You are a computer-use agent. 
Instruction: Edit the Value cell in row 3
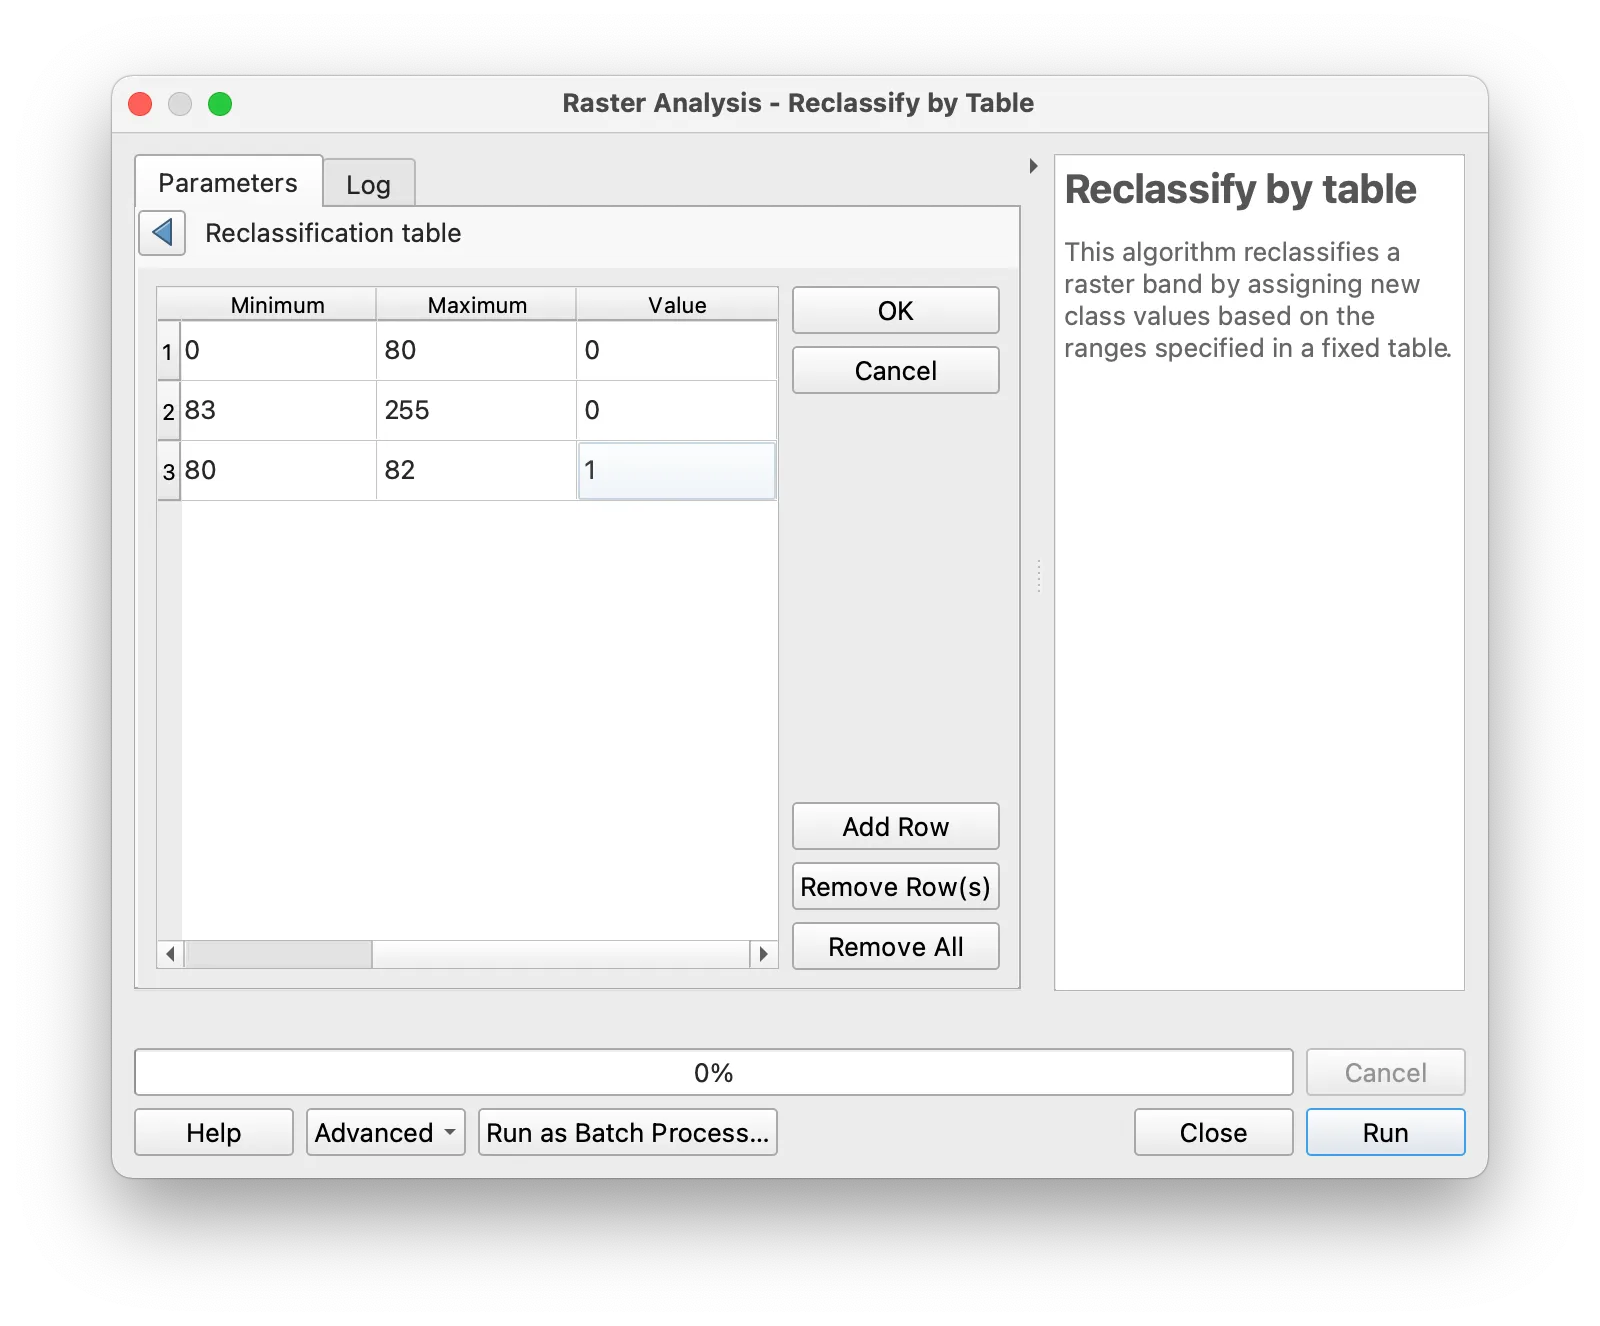point(677,471)
